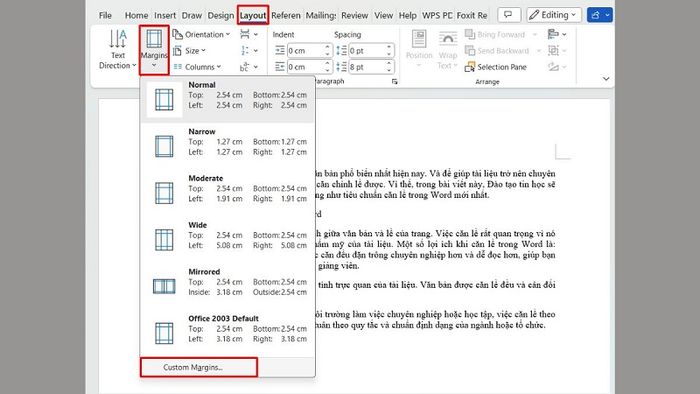
Task: Switch to the WPS PDF tab
Action: pyautogui.click(x=437, y=15)
